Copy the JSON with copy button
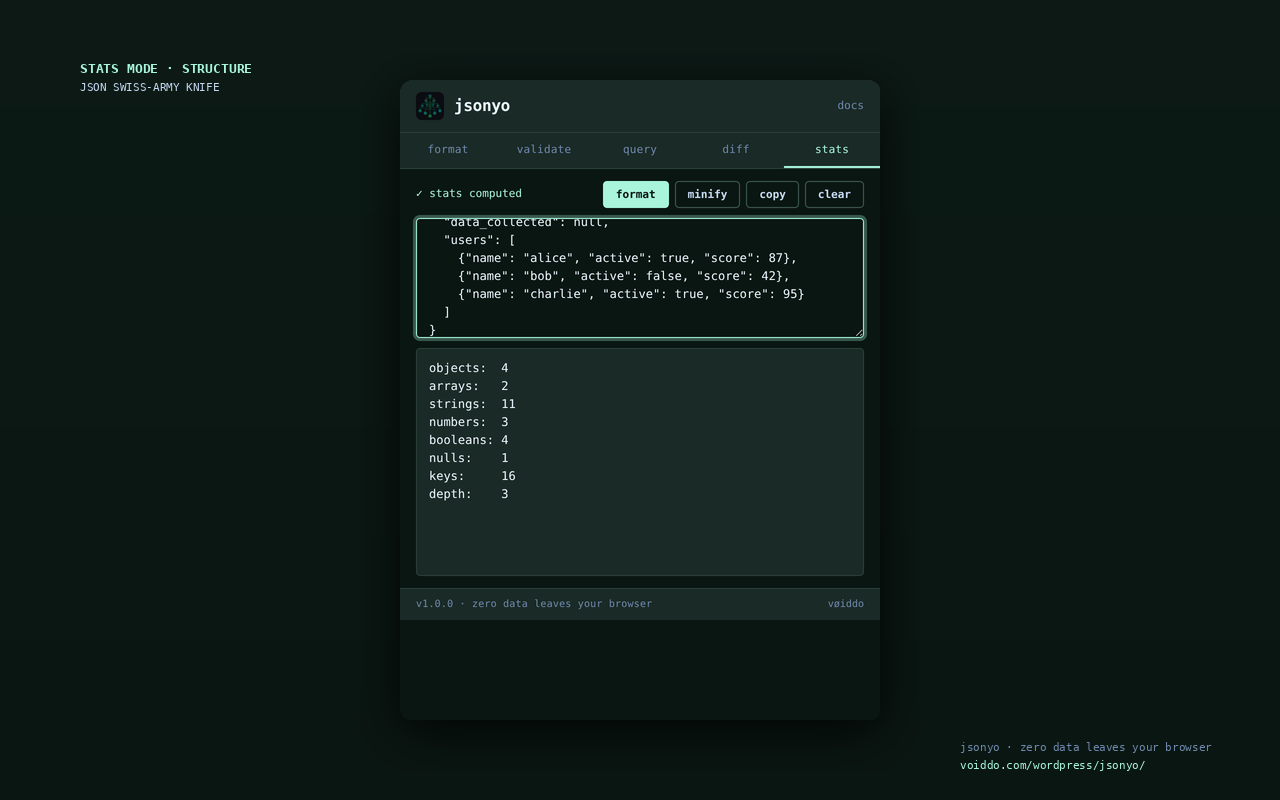Image resolution: width=1280 pixels, height=800 pixels. [772, 194]
